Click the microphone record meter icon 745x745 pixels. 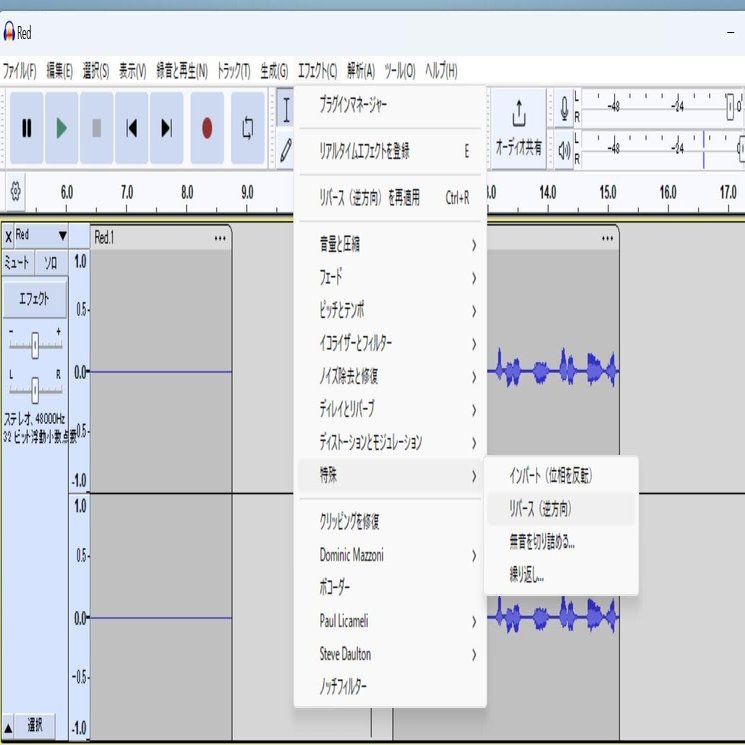point(564,108)
